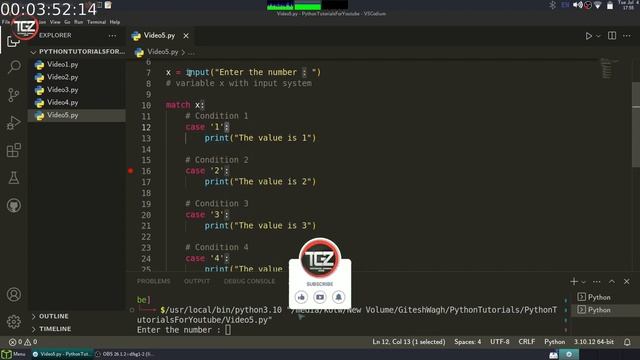Select language mode Python in status bar
This screenshot has width=640, height=360.
555,342
